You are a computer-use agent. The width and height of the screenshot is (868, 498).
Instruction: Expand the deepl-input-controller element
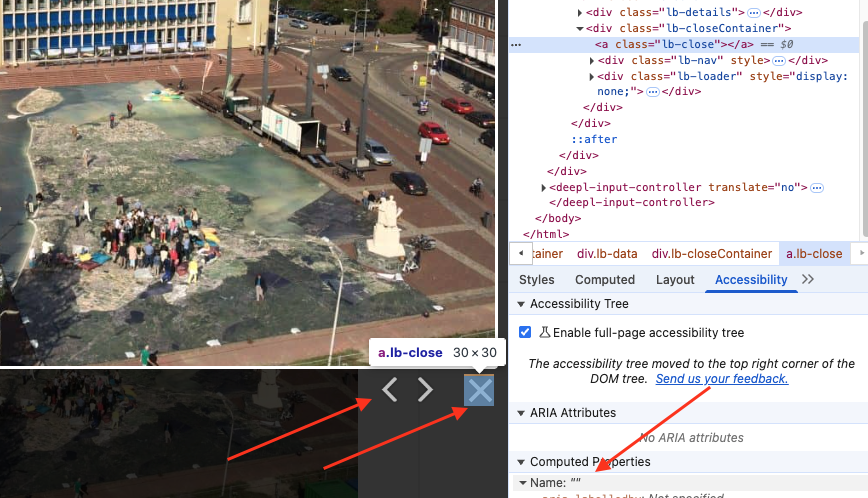pos(544,188)
